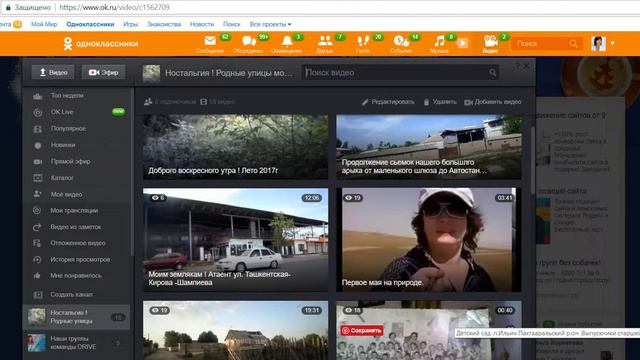Expand the Все проекты dropdown
This screenshot has width=640, height=360.
(271, 24)
